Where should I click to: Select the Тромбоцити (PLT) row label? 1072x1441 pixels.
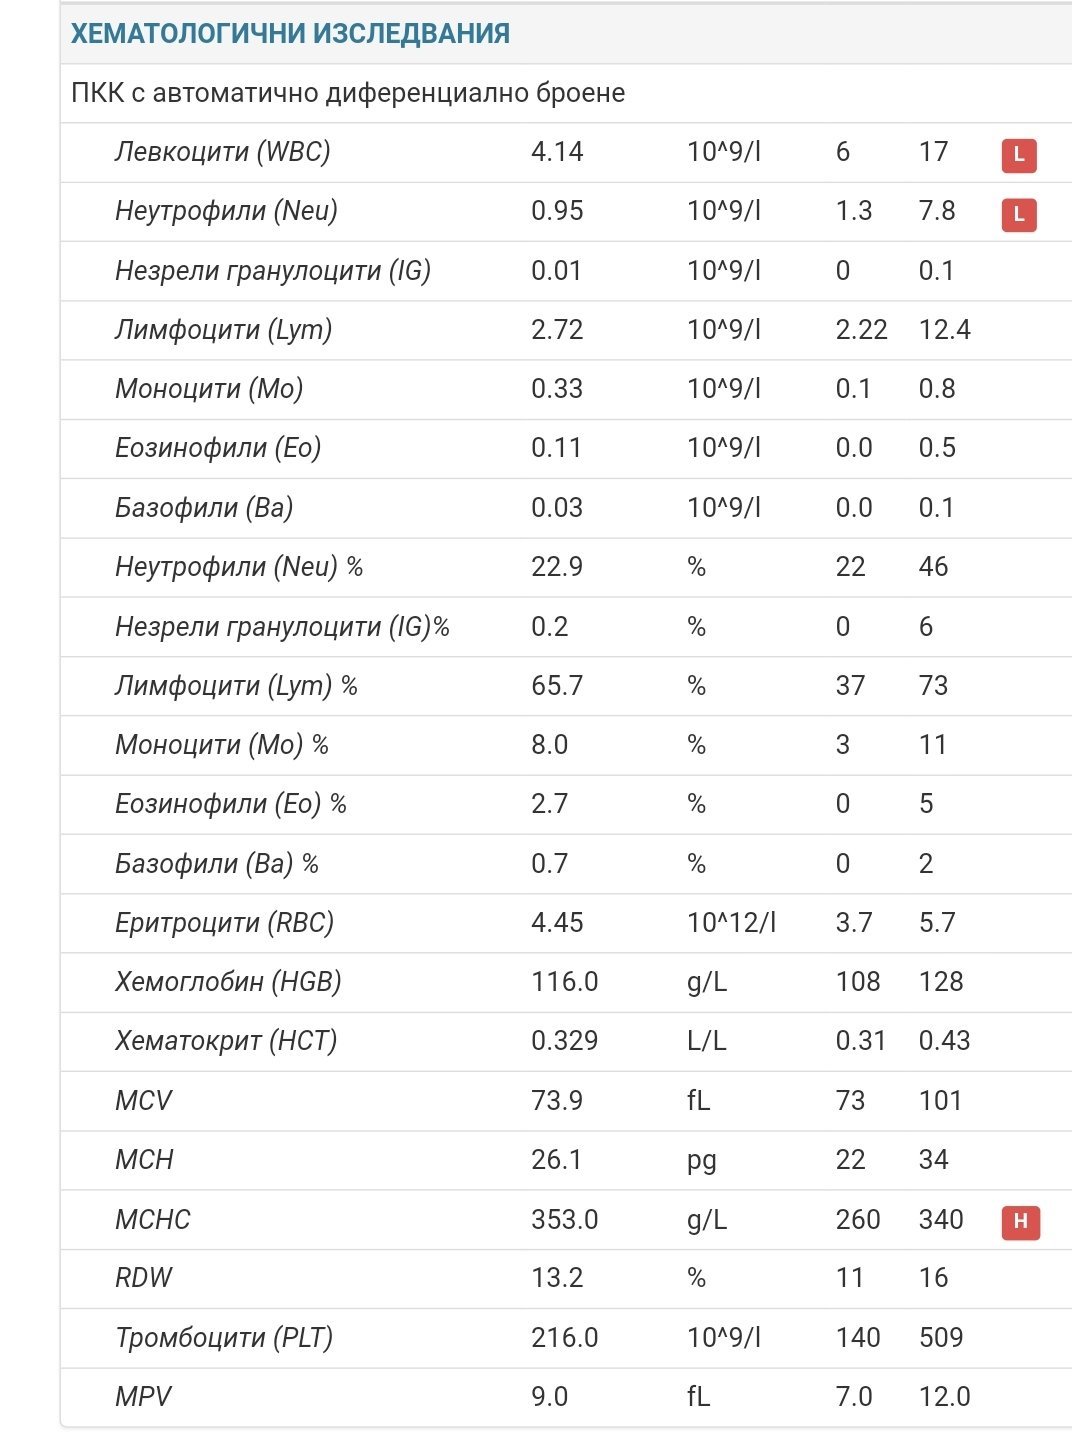click(224, 1338)
